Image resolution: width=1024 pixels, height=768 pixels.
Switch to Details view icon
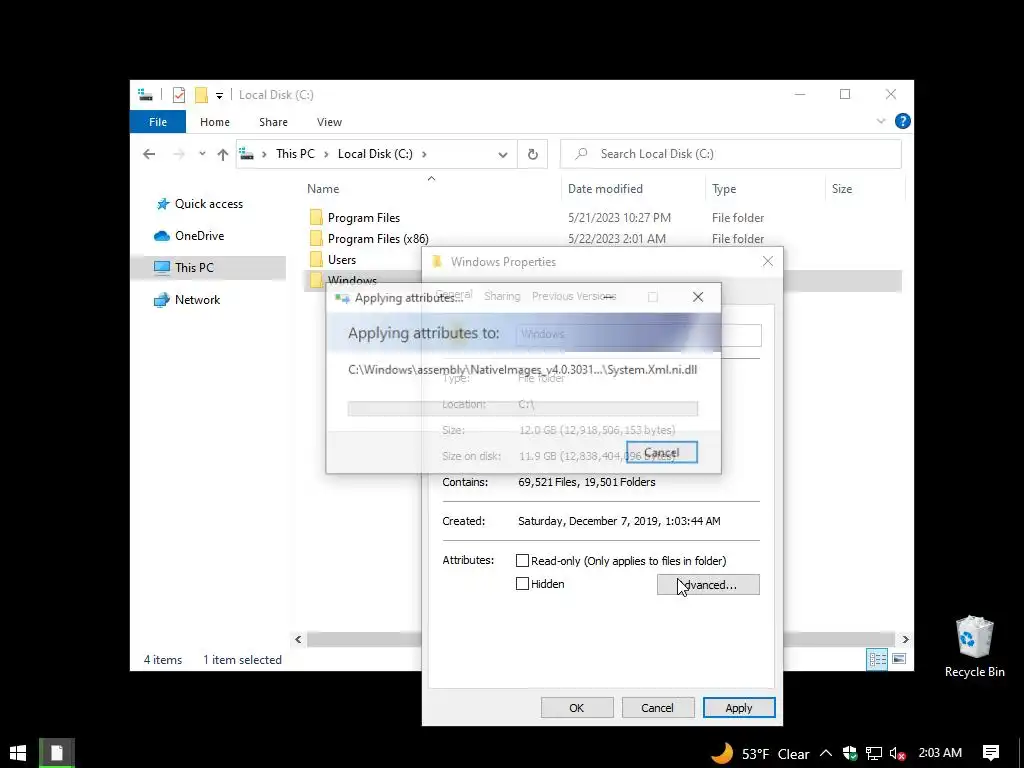pos(877,659)
